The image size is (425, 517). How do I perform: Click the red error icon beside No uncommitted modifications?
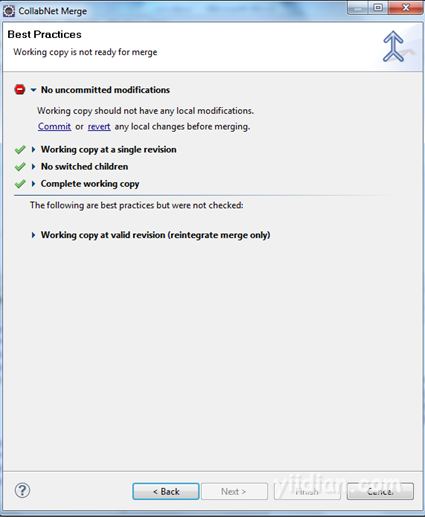[20, 90]
